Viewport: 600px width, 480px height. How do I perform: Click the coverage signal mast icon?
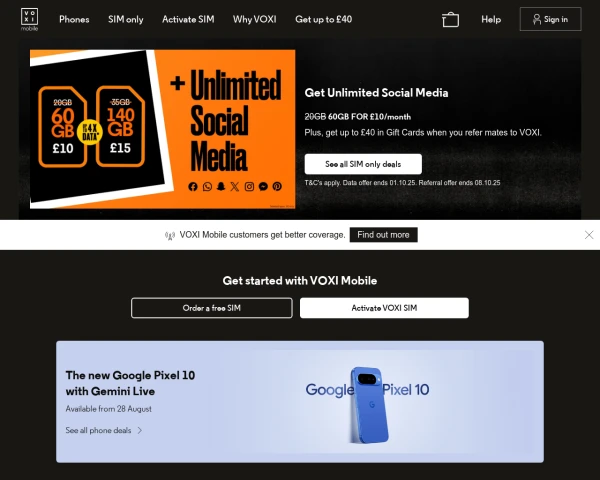pos(170,235)
